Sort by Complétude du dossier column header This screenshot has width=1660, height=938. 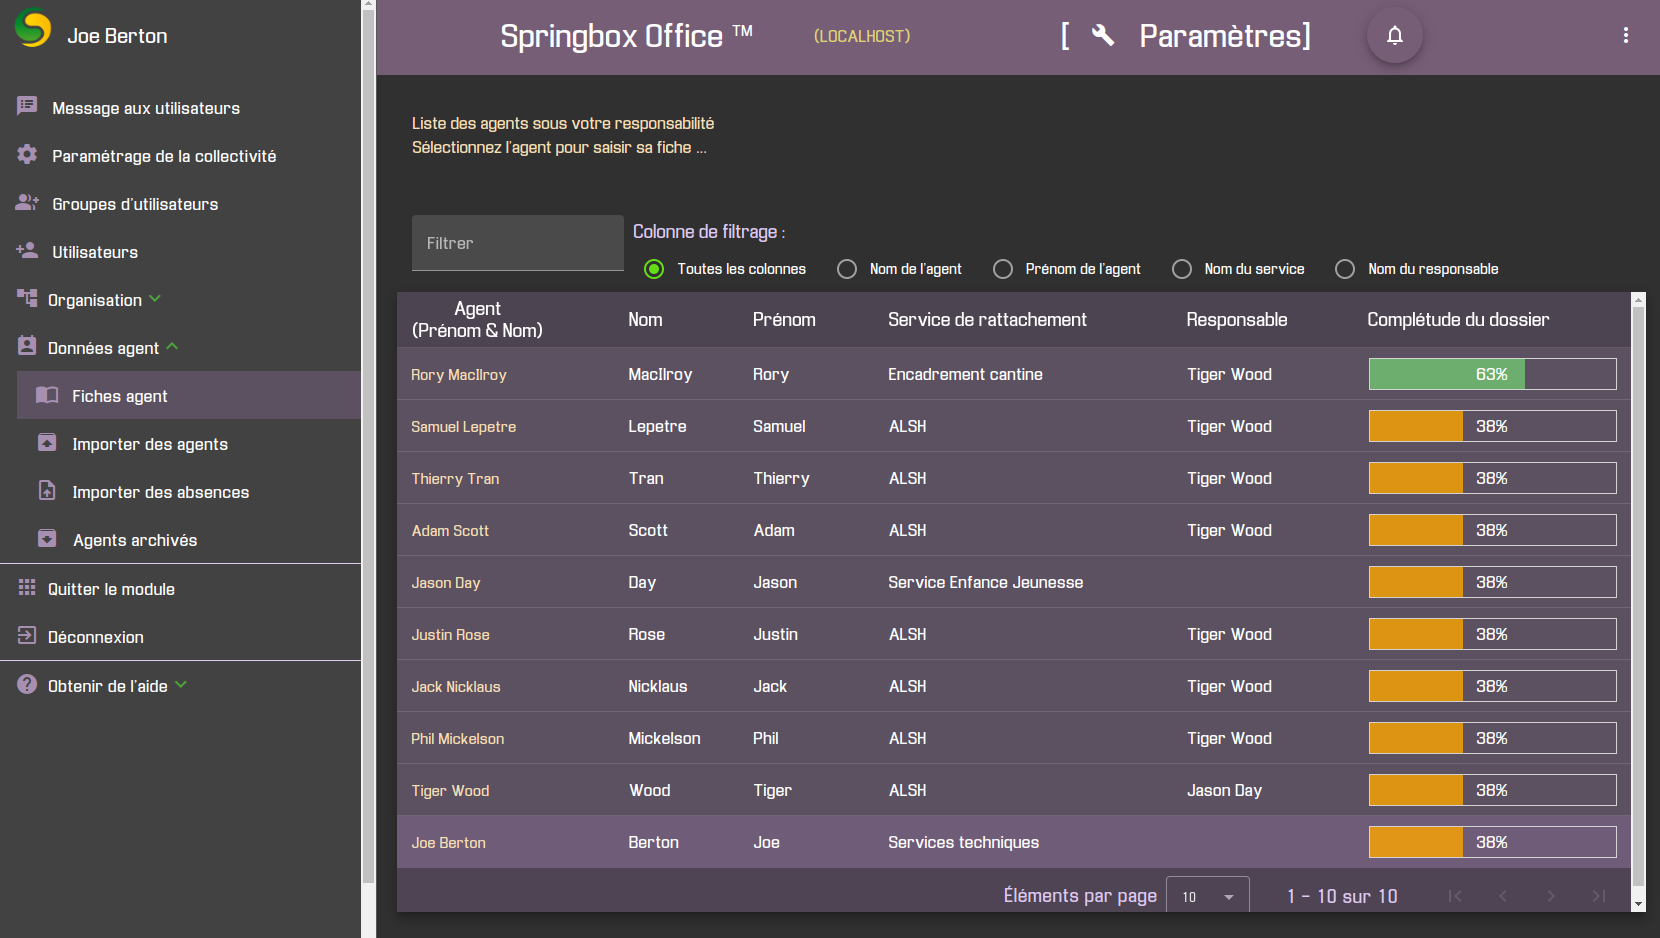pyautogui.click(x=1458, y=320)
